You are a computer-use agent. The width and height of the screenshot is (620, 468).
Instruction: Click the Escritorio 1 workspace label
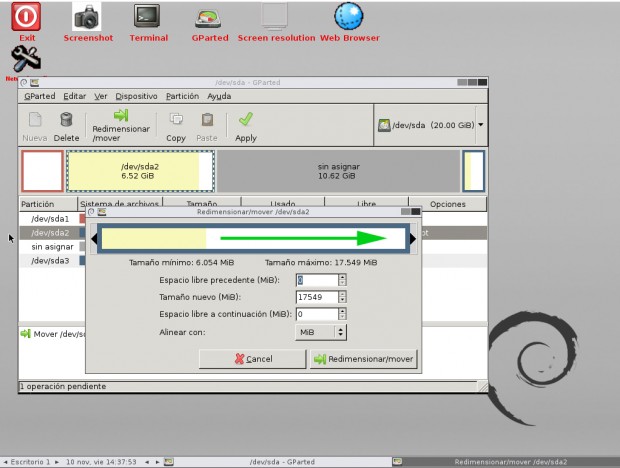tap(30, 462)
